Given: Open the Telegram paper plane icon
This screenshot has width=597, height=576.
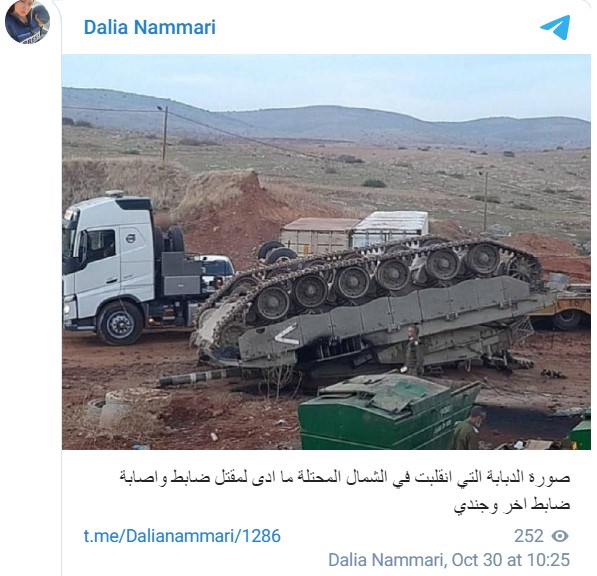Looking at the screenshot, I should coord(555,27).
